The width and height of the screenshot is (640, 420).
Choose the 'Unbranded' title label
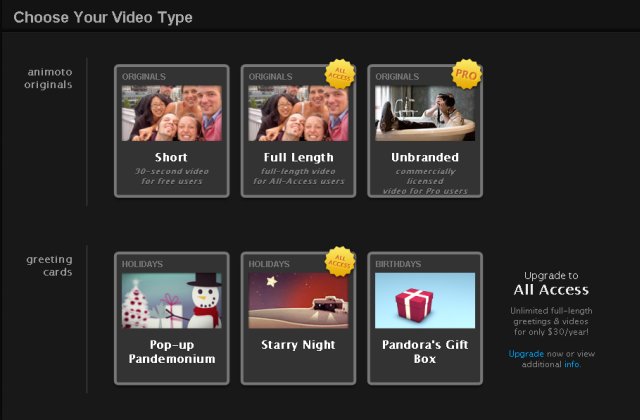425,157
